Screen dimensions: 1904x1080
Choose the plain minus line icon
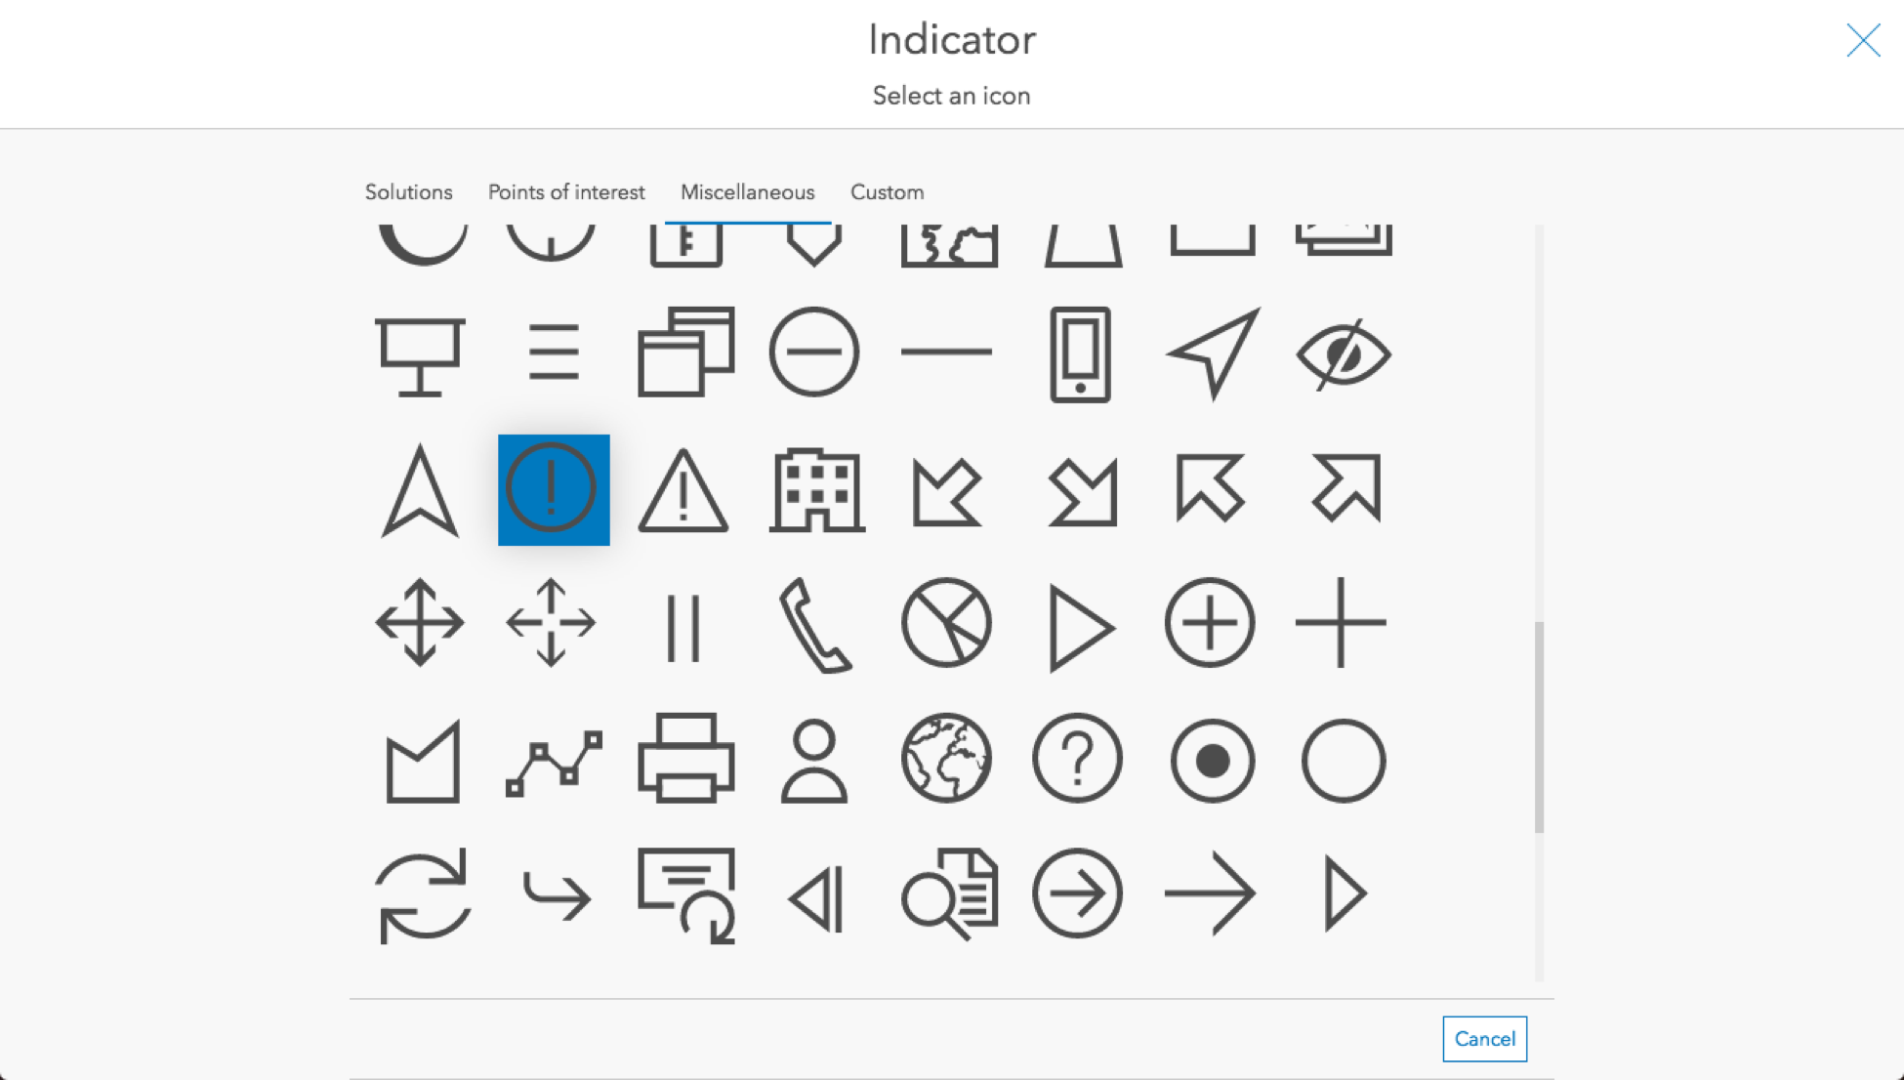946,352
